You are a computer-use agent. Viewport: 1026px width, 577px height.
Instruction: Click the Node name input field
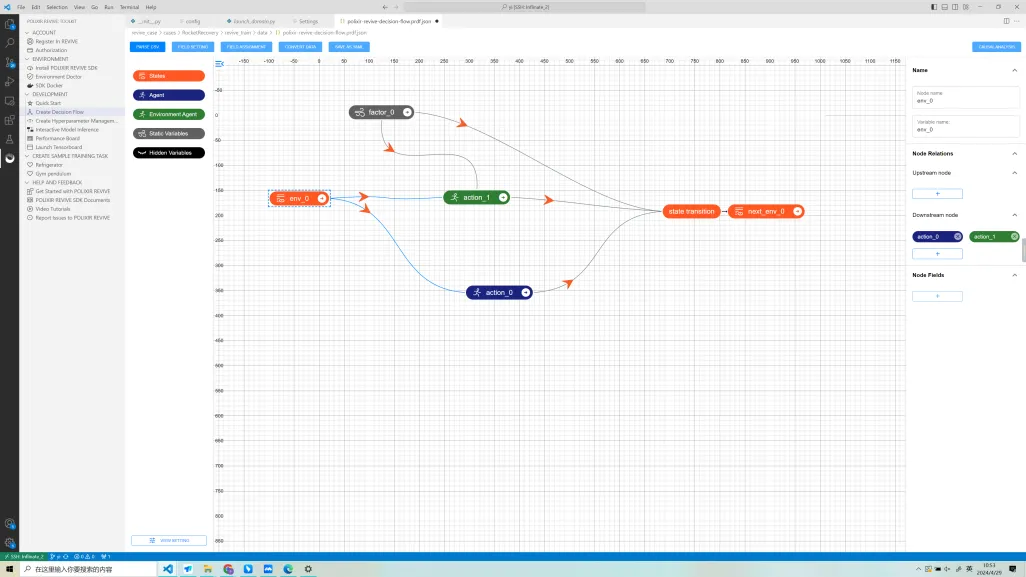pyautogui.click(x=965, y=97)
